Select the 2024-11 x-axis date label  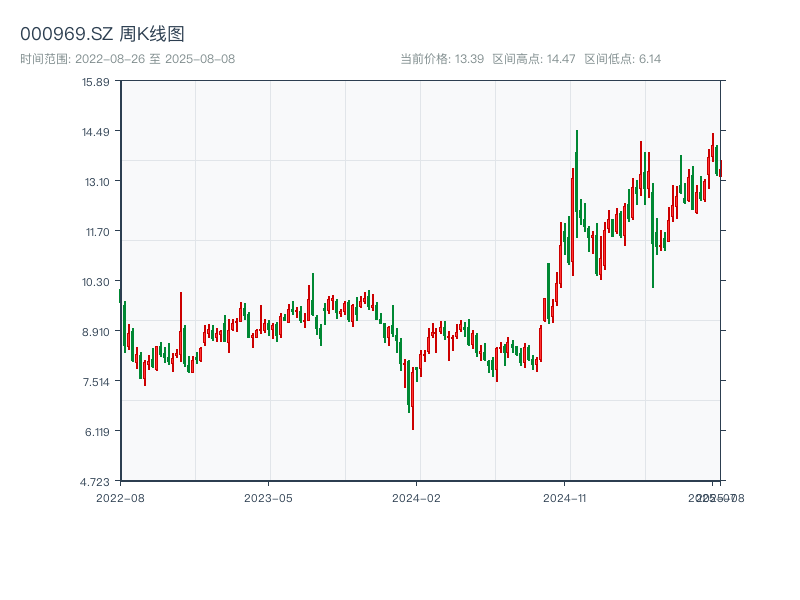tap(565, 497)
